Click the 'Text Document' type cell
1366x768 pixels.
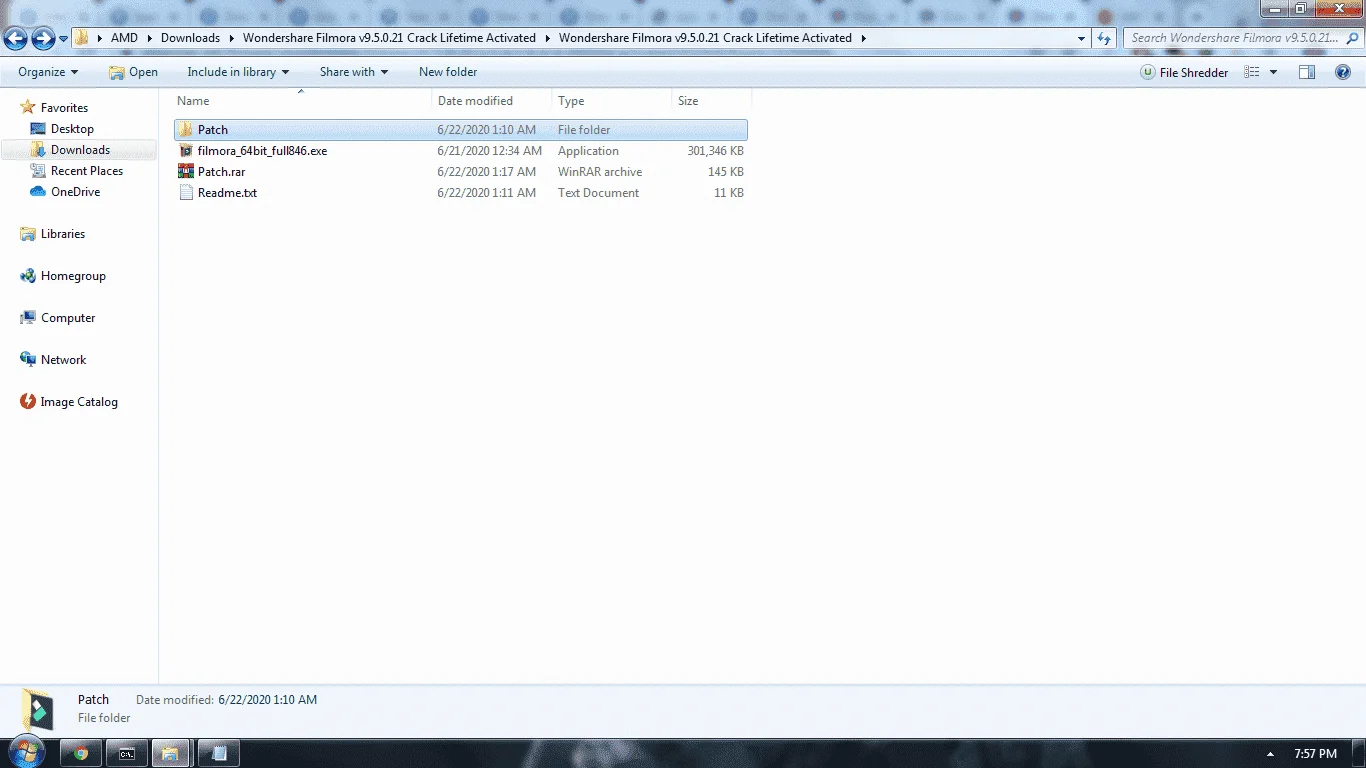pyautogui.click(x=598, y=193)
